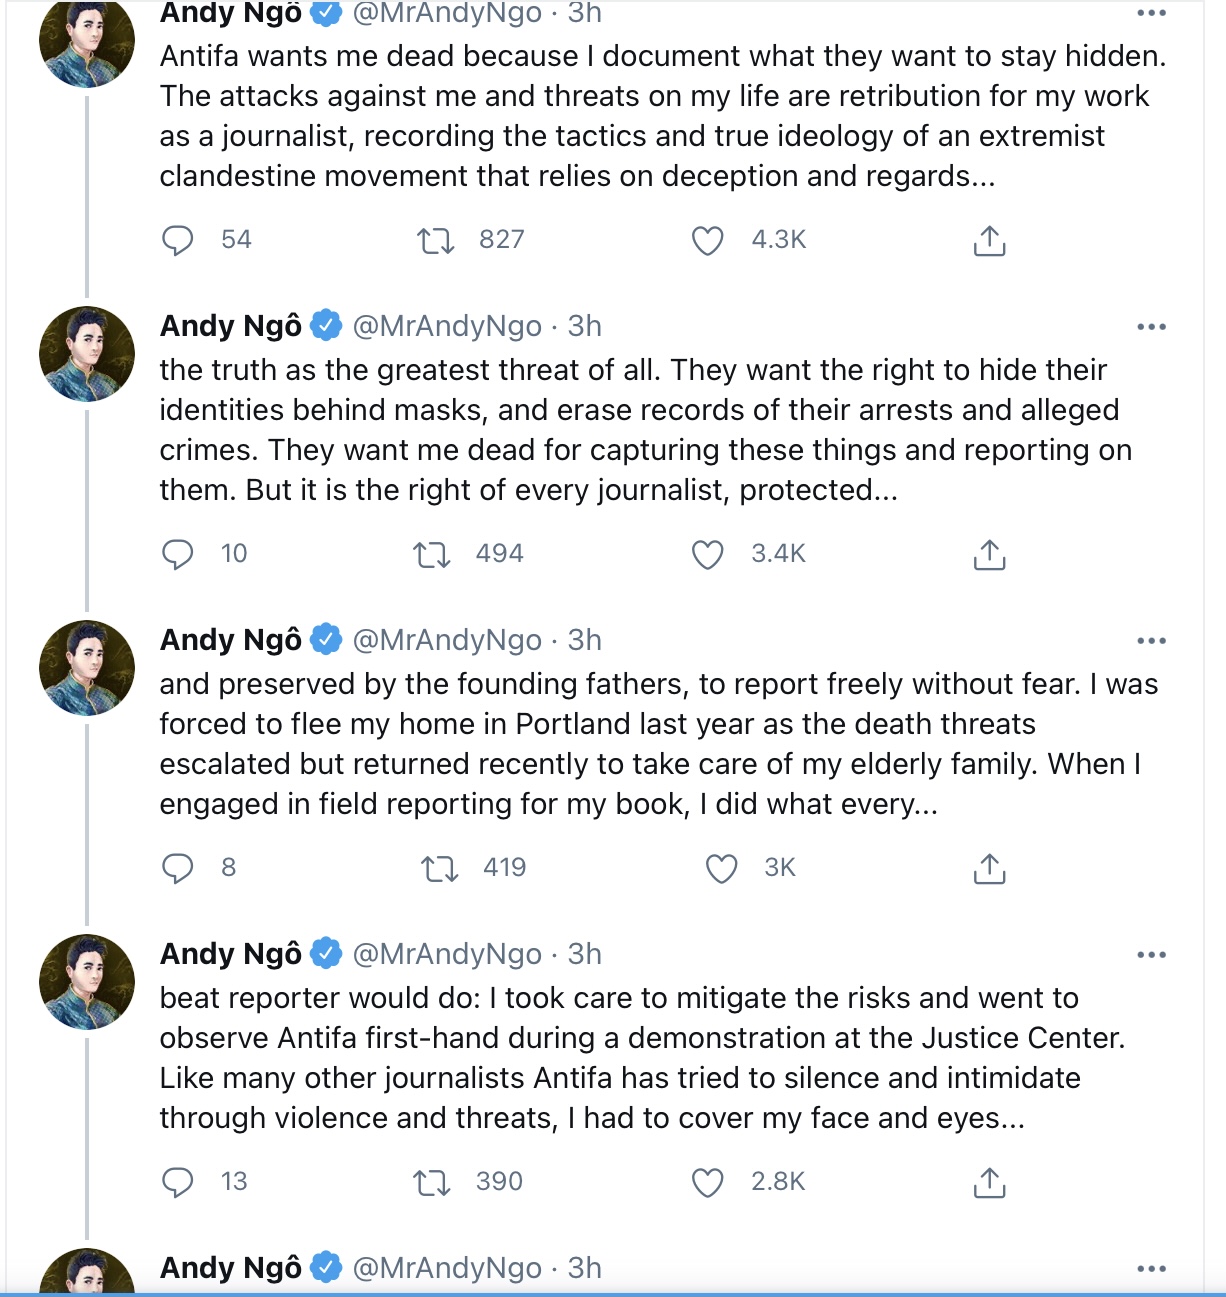Like the tweet with 3K likes
1226x1297 pixels.
coord(722,868)
